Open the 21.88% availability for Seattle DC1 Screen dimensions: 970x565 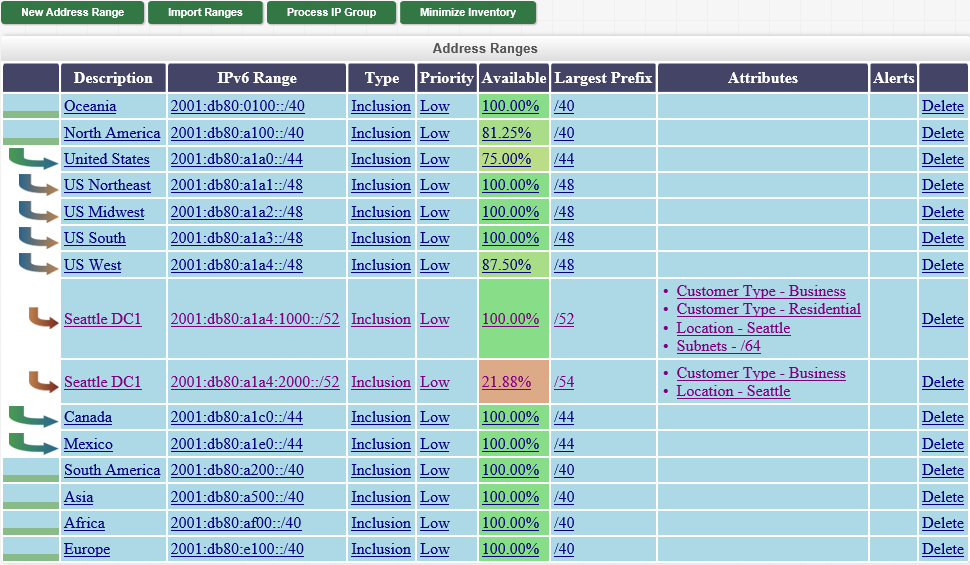506,382
